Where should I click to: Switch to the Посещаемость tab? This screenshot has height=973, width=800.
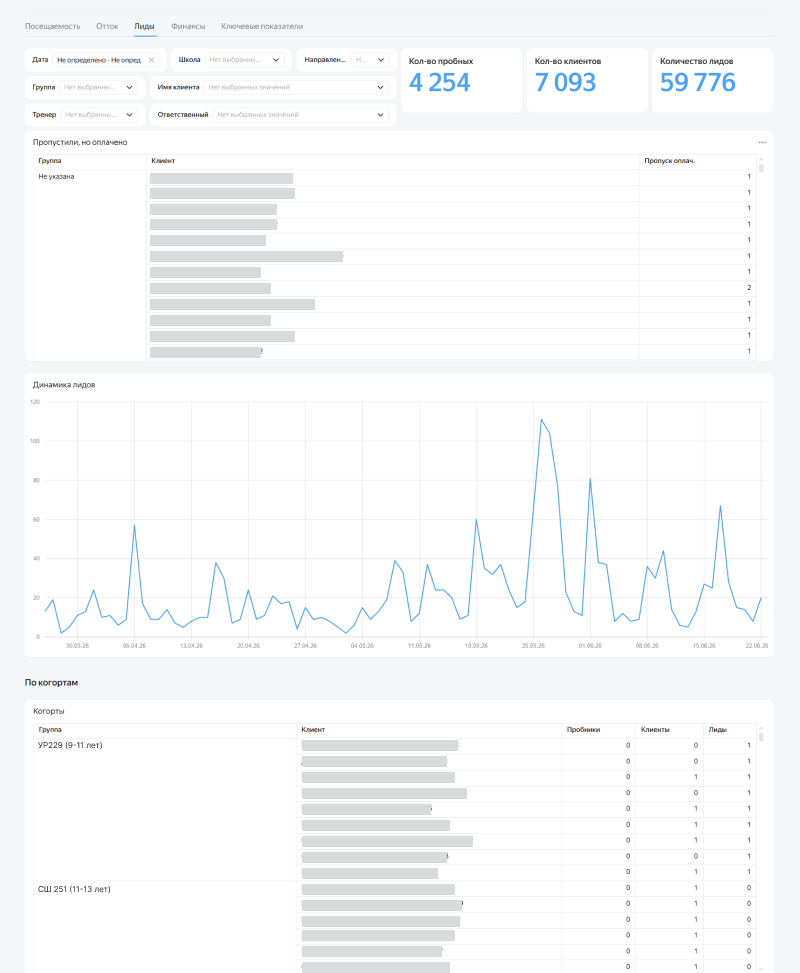[x=52, y=26]
